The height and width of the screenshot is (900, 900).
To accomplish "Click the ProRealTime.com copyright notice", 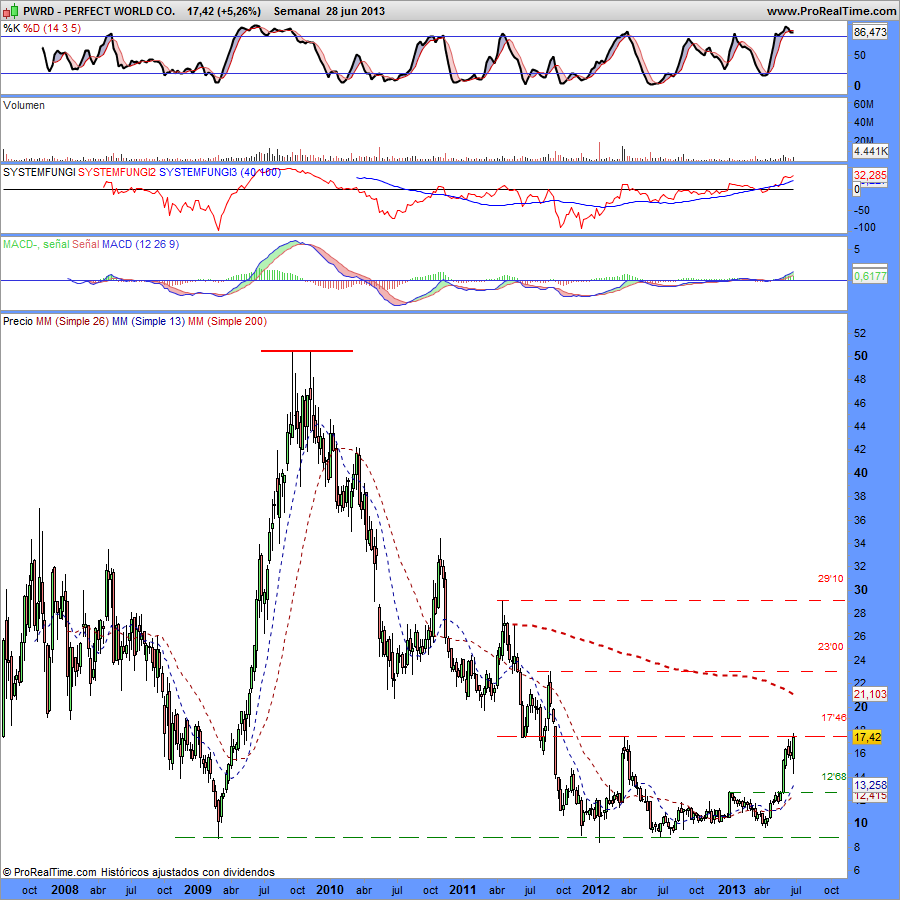I will (138, 872).
